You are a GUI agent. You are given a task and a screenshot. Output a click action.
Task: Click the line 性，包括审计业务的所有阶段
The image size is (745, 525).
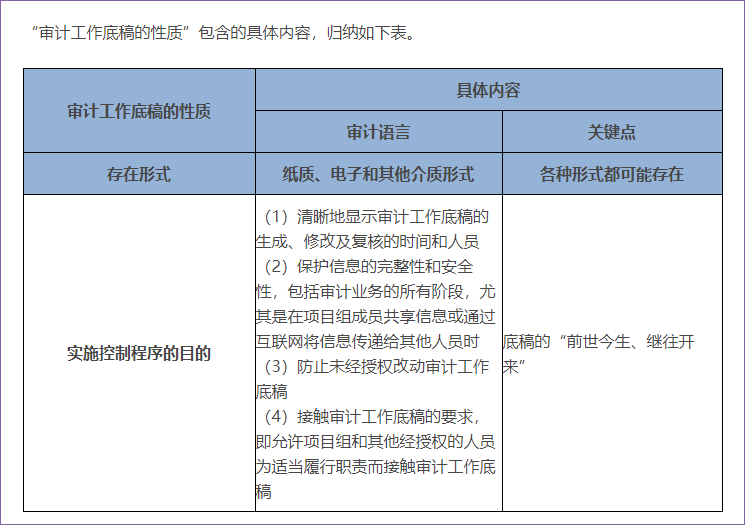375,291
